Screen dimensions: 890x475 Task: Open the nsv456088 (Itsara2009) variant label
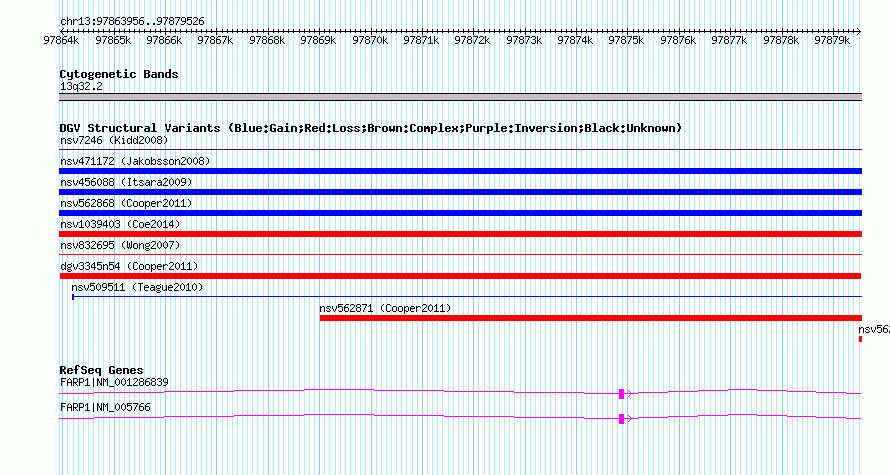(126, 182)
